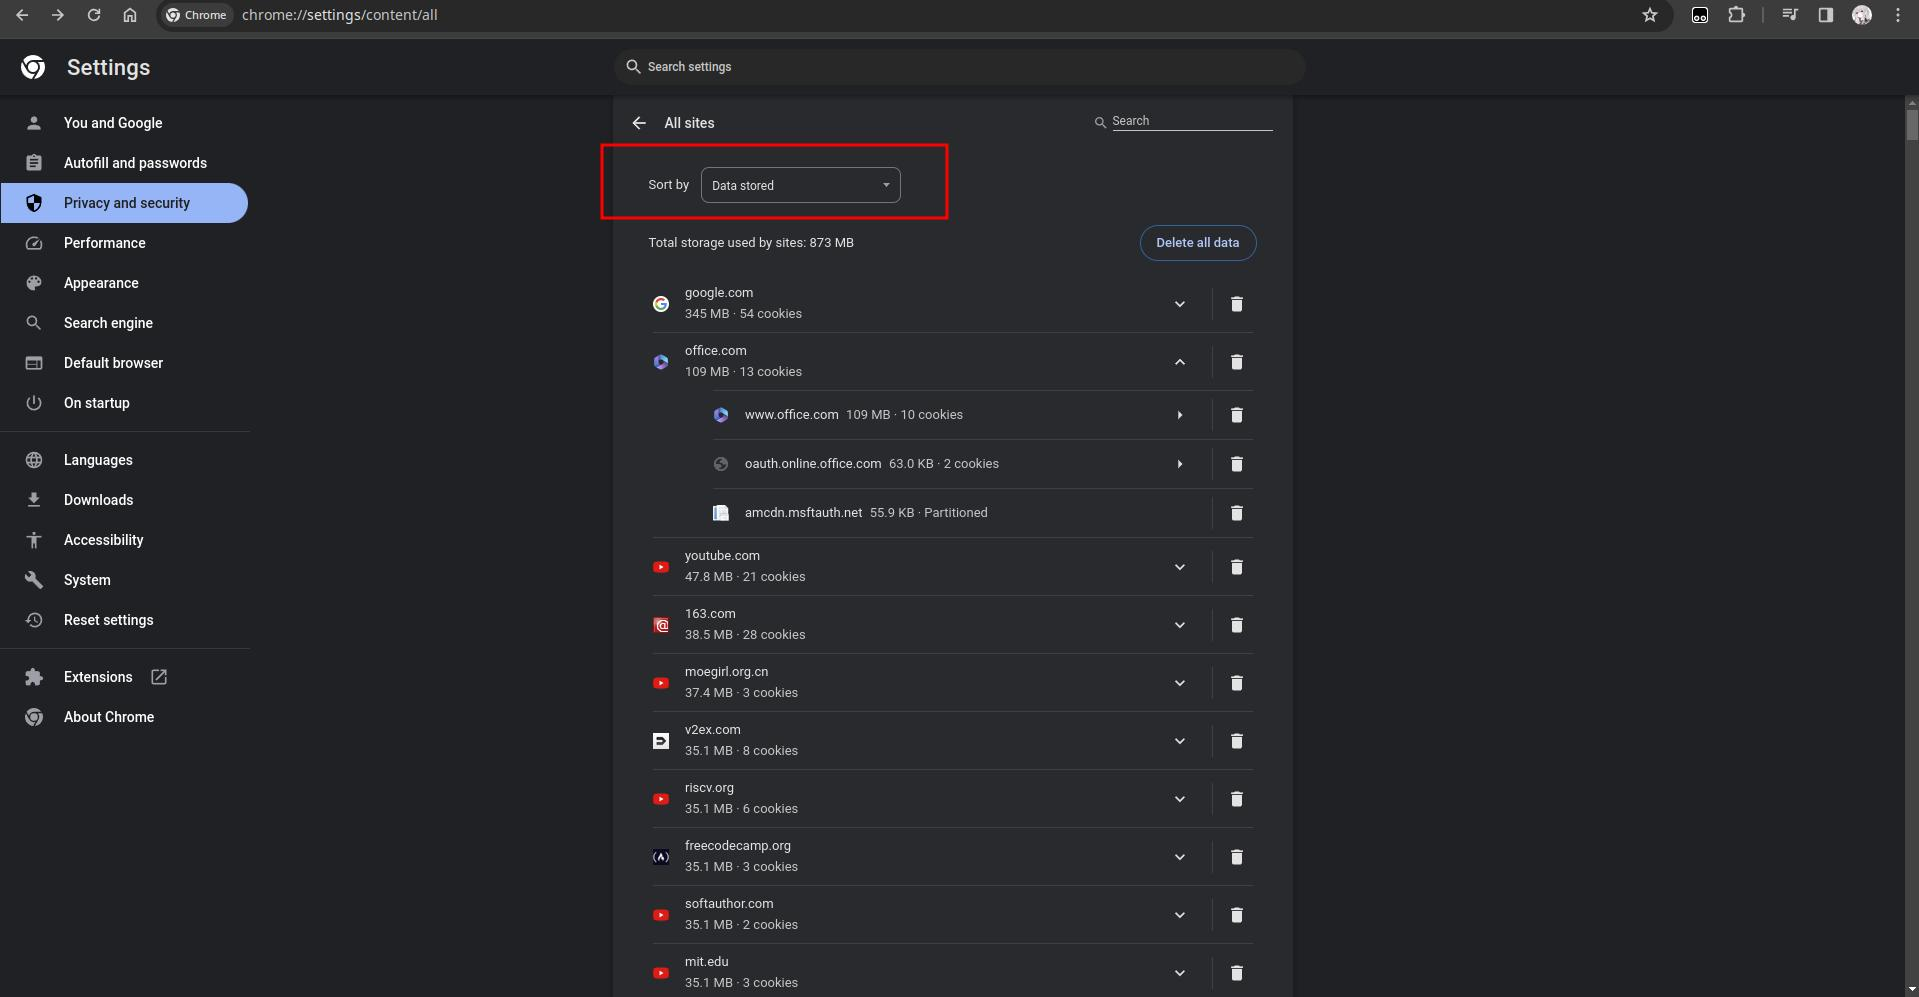
Task: Reload the page with the refresh icon
Action: (x=94, y=15)
